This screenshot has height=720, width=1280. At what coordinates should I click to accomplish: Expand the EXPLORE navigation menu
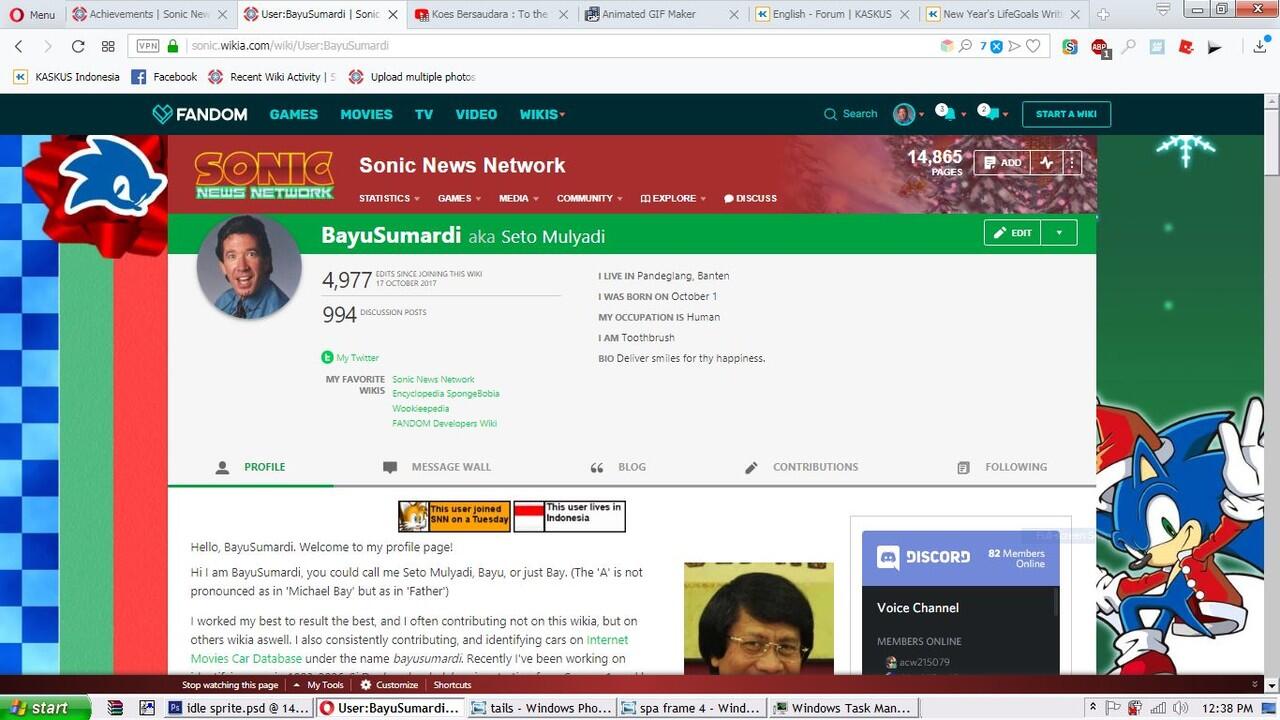point(673,198)
